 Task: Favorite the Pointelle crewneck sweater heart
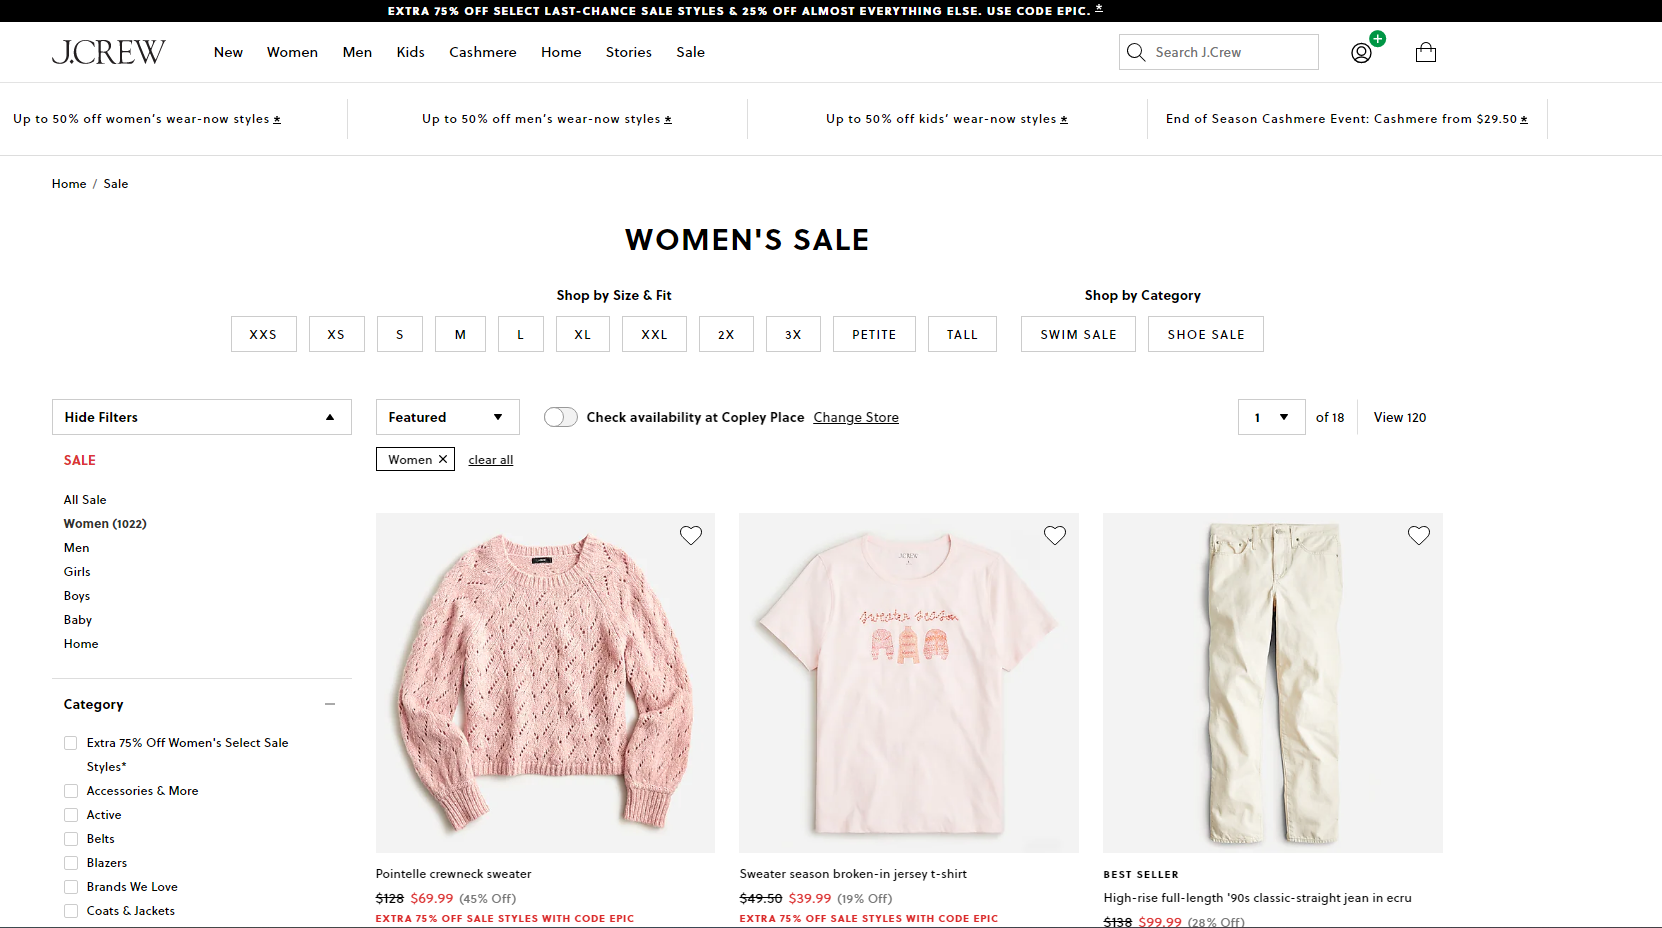pyautogui.click(x=691, y=535)
